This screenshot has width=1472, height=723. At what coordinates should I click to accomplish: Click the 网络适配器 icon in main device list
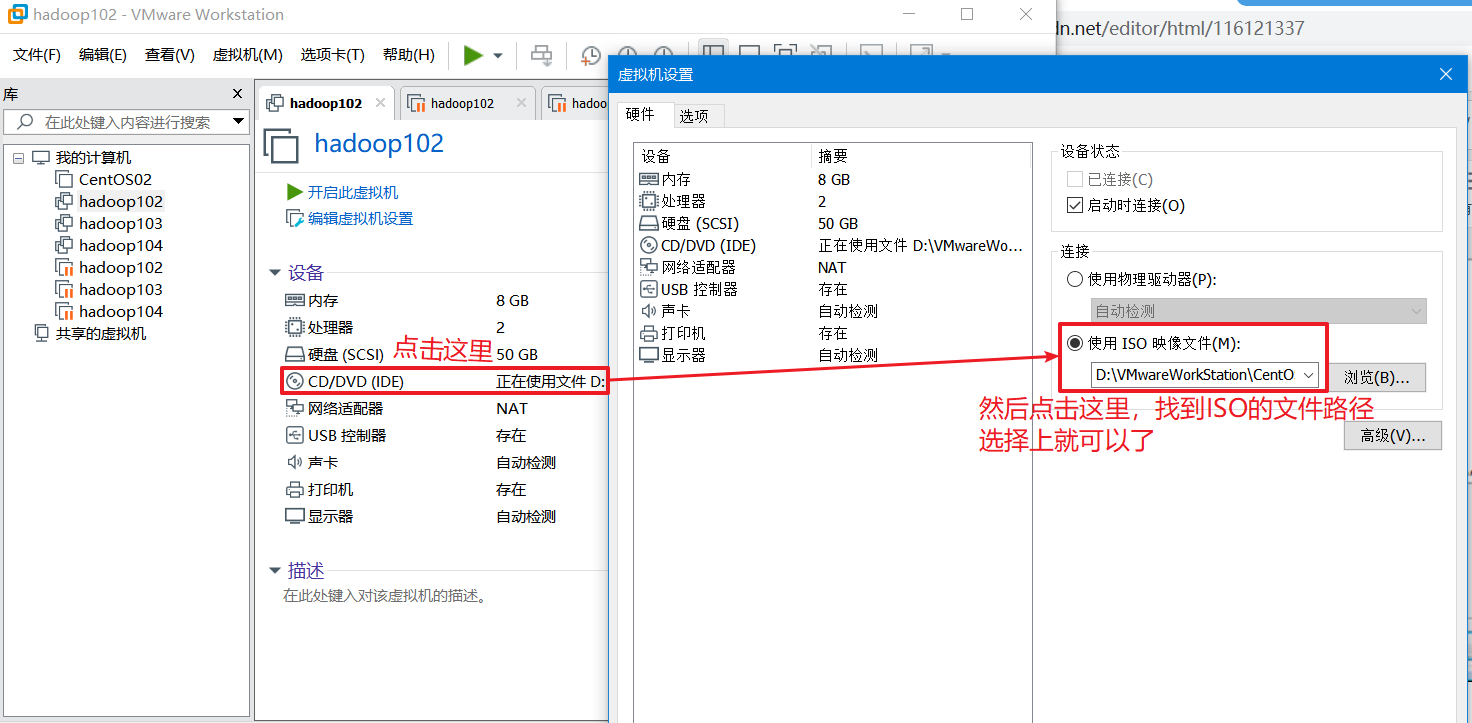coord(295,408)
